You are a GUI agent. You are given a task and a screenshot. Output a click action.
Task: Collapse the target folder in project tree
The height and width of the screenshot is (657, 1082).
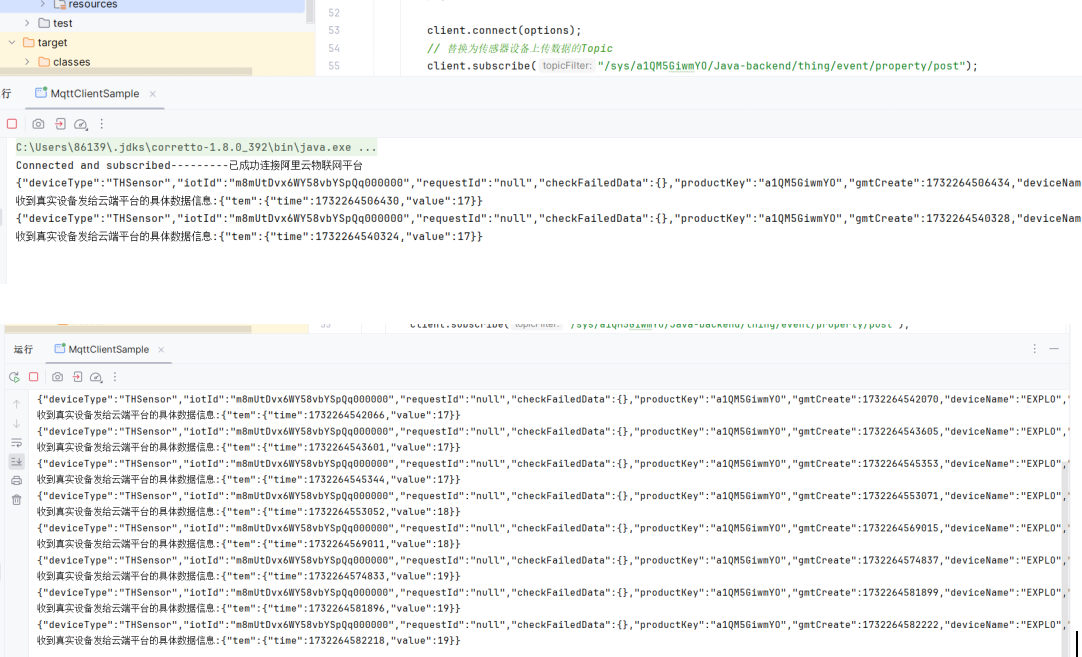(x=12, y=43)
